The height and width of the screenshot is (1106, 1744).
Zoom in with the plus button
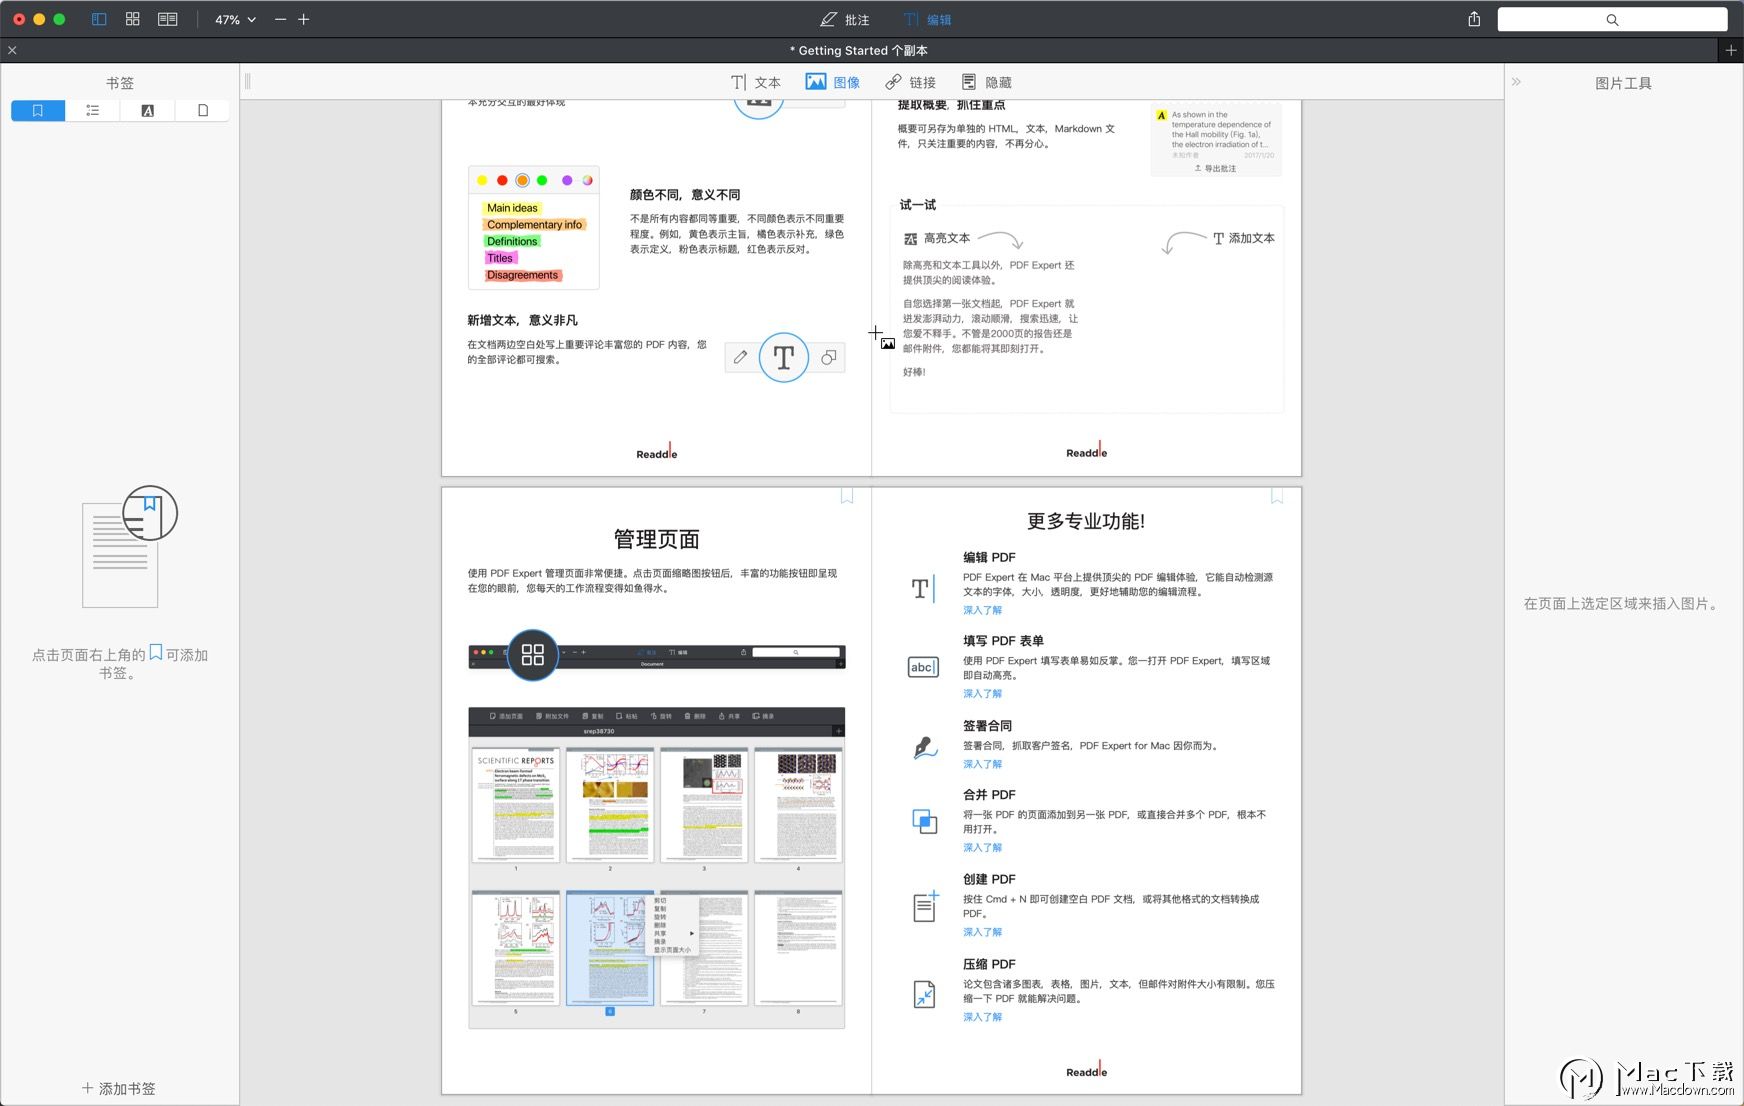pos(304,19)
